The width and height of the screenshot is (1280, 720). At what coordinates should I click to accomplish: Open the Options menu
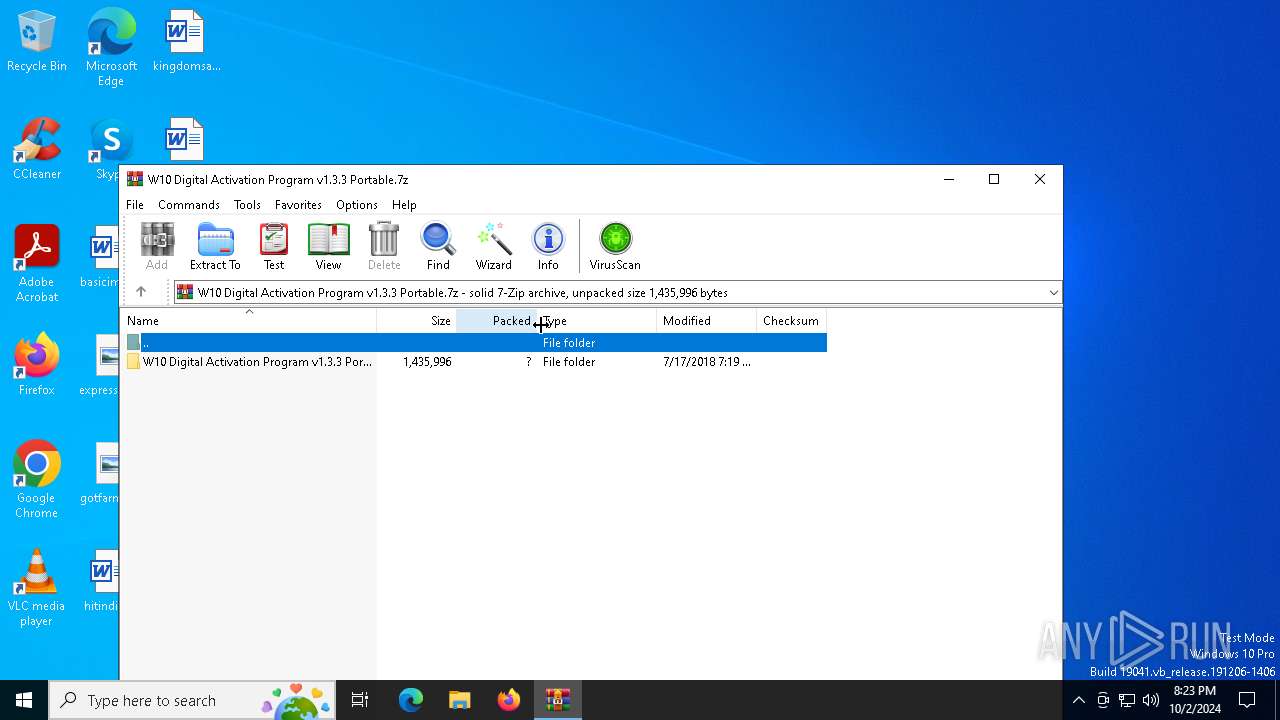pyautogui.click(x=357, y=204)
